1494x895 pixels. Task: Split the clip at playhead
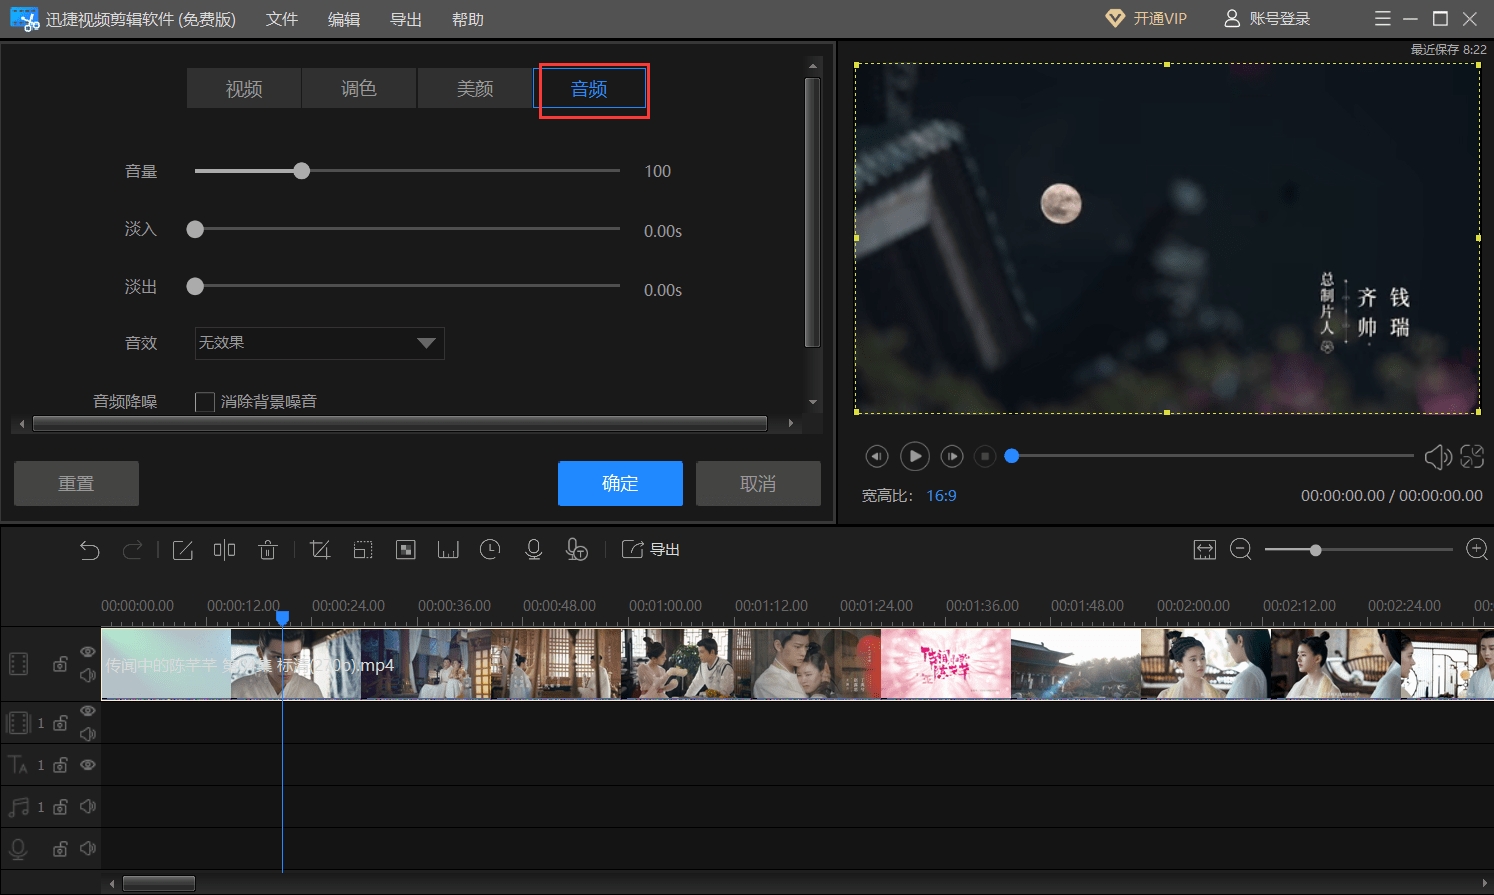click(x=225, y=550)
